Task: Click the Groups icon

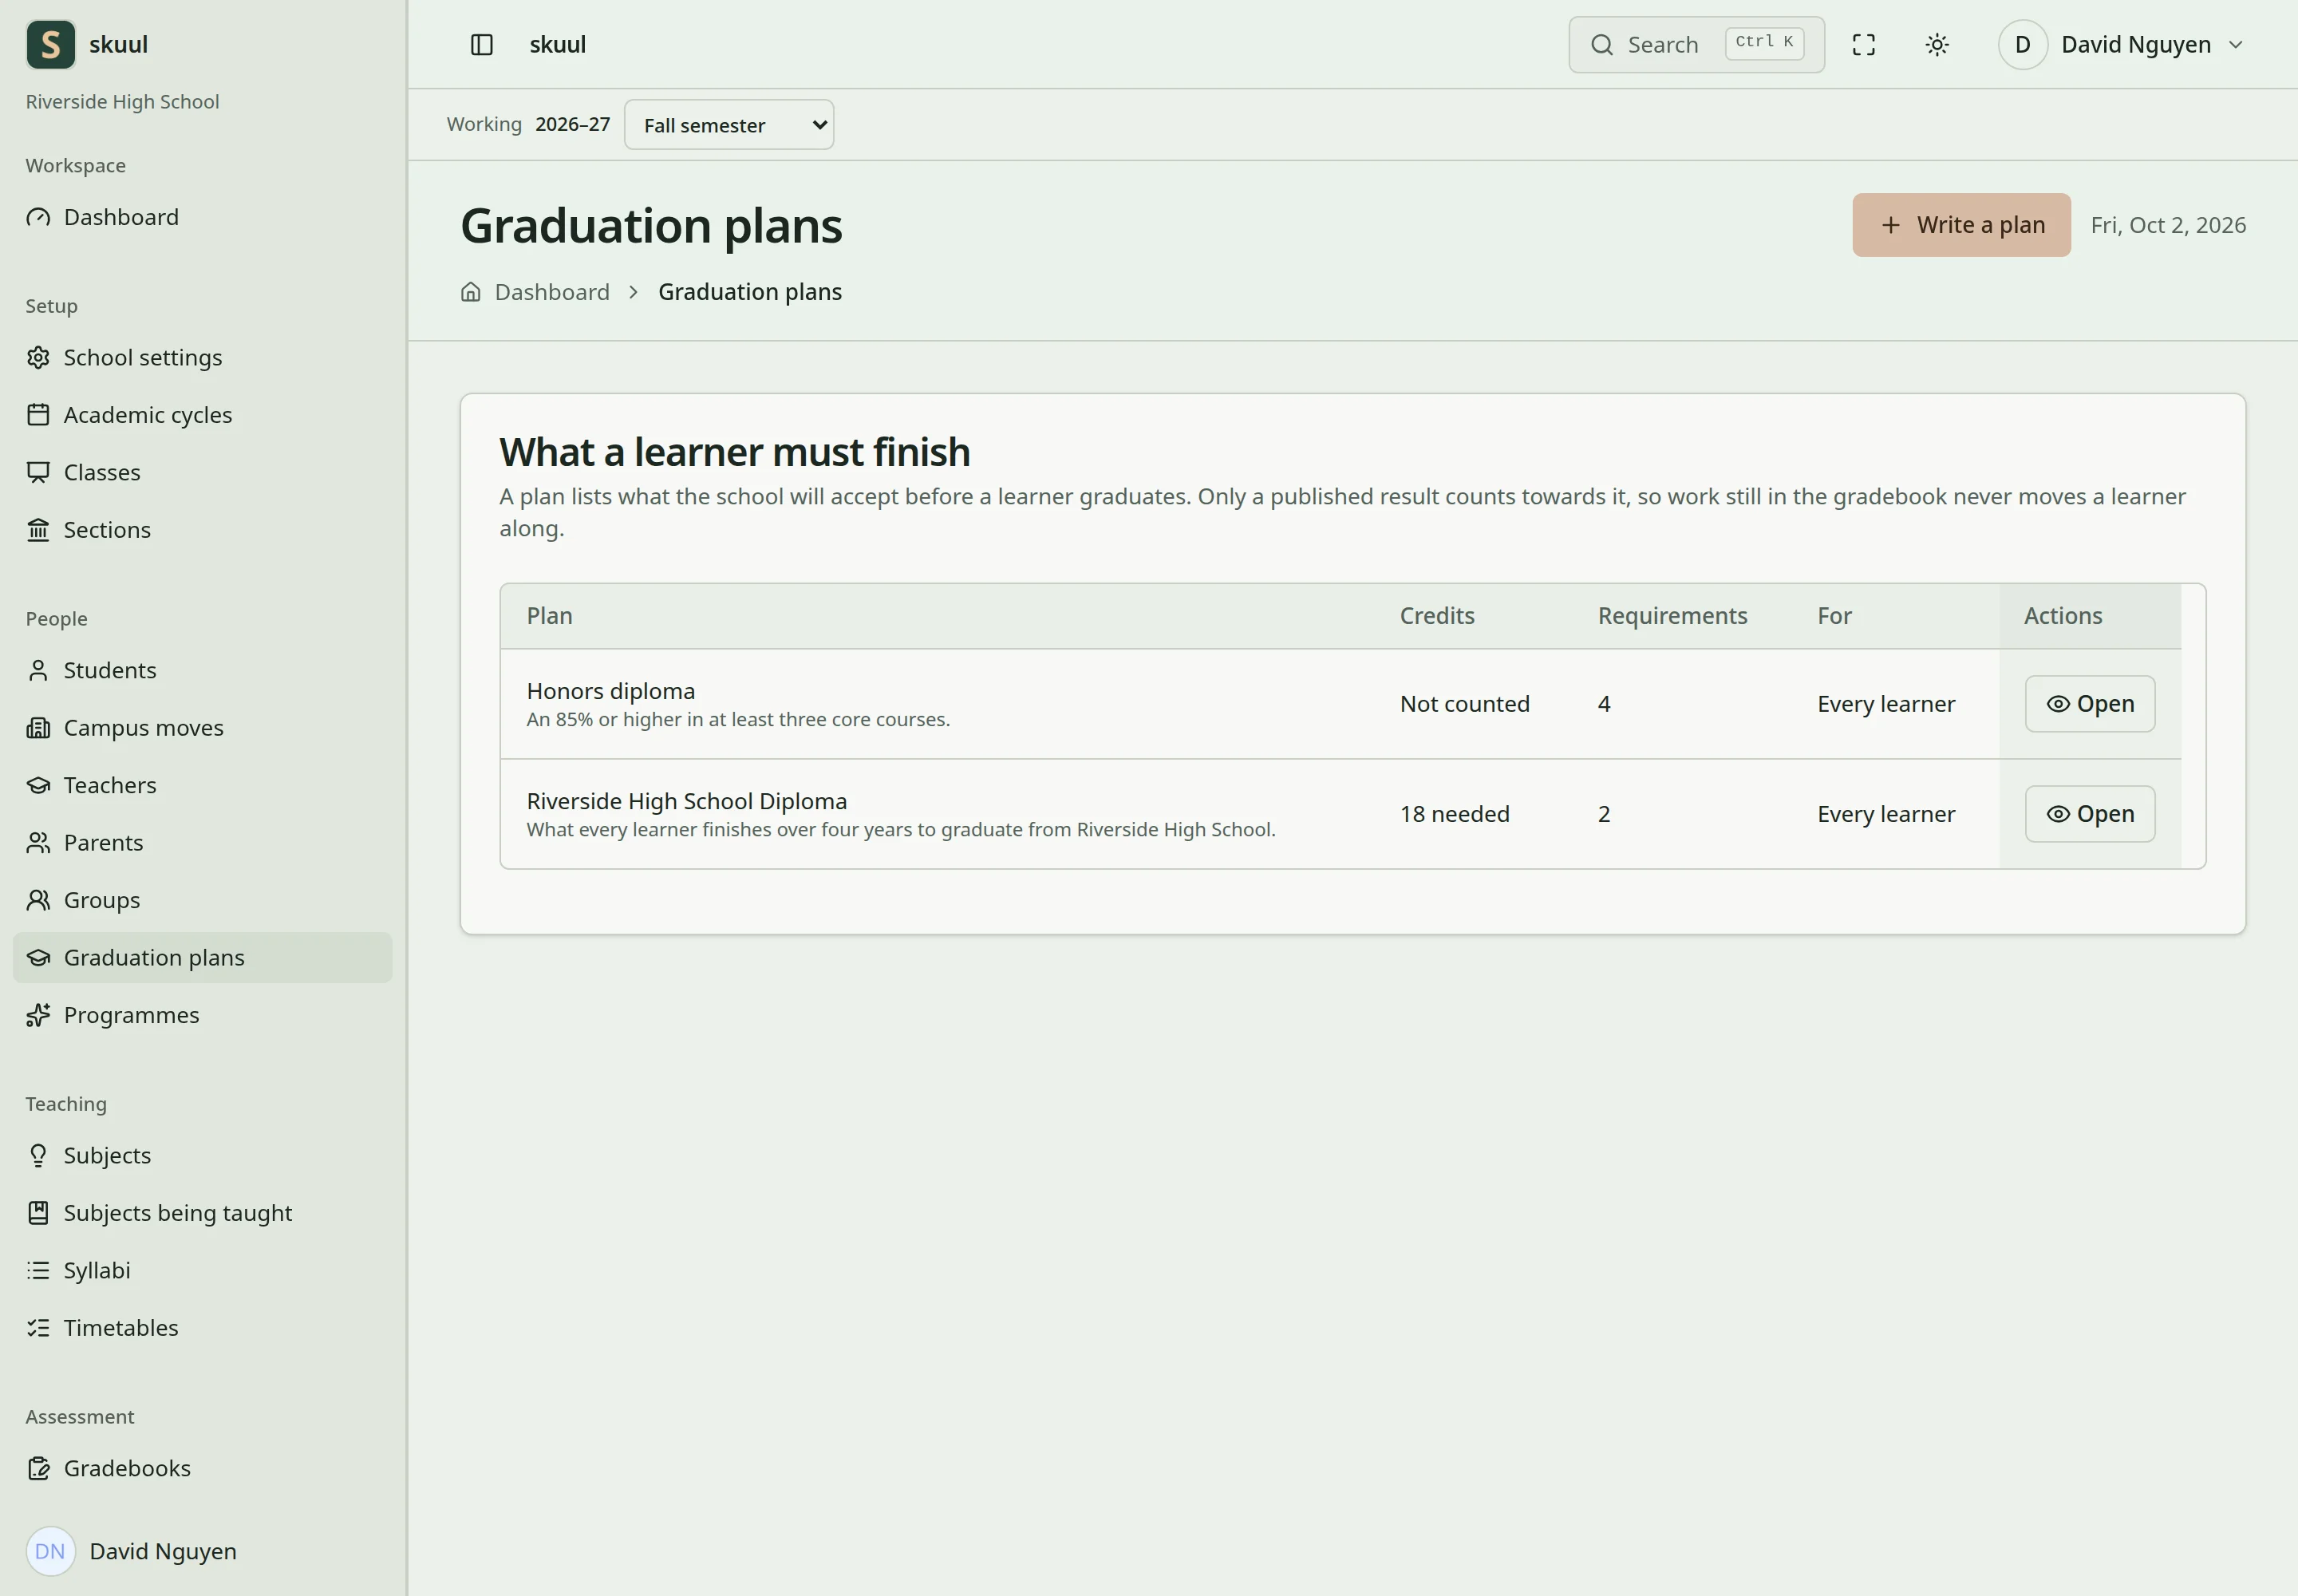Action: [x=38, y=900]
